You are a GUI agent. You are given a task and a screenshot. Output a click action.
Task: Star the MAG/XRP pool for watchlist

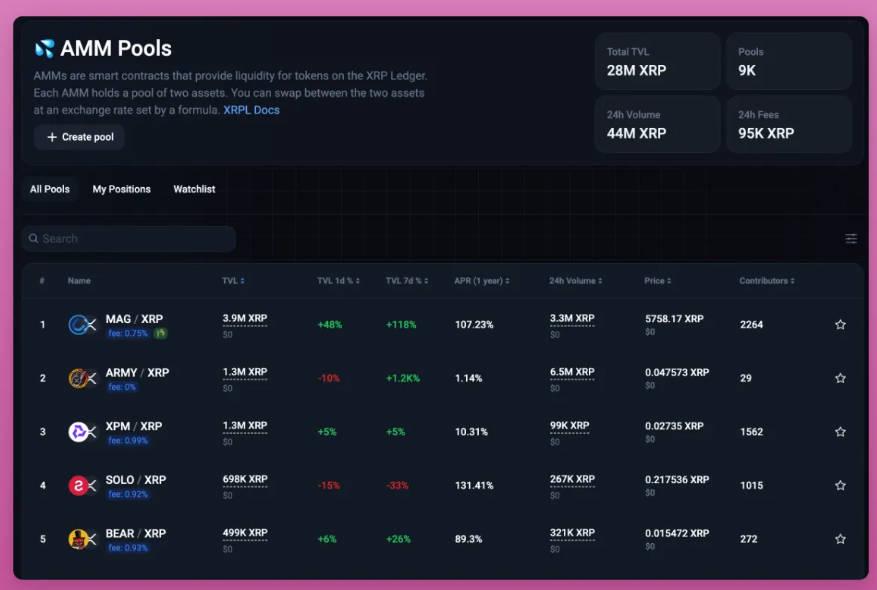pyautogui.click(x=840, y=324)
